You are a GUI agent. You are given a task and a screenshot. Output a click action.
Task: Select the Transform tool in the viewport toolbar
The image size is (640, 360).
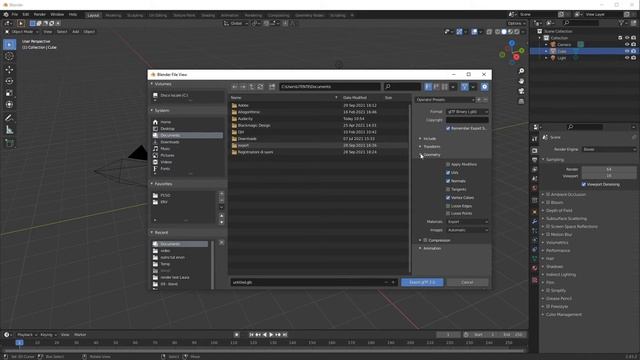[9, 104]
